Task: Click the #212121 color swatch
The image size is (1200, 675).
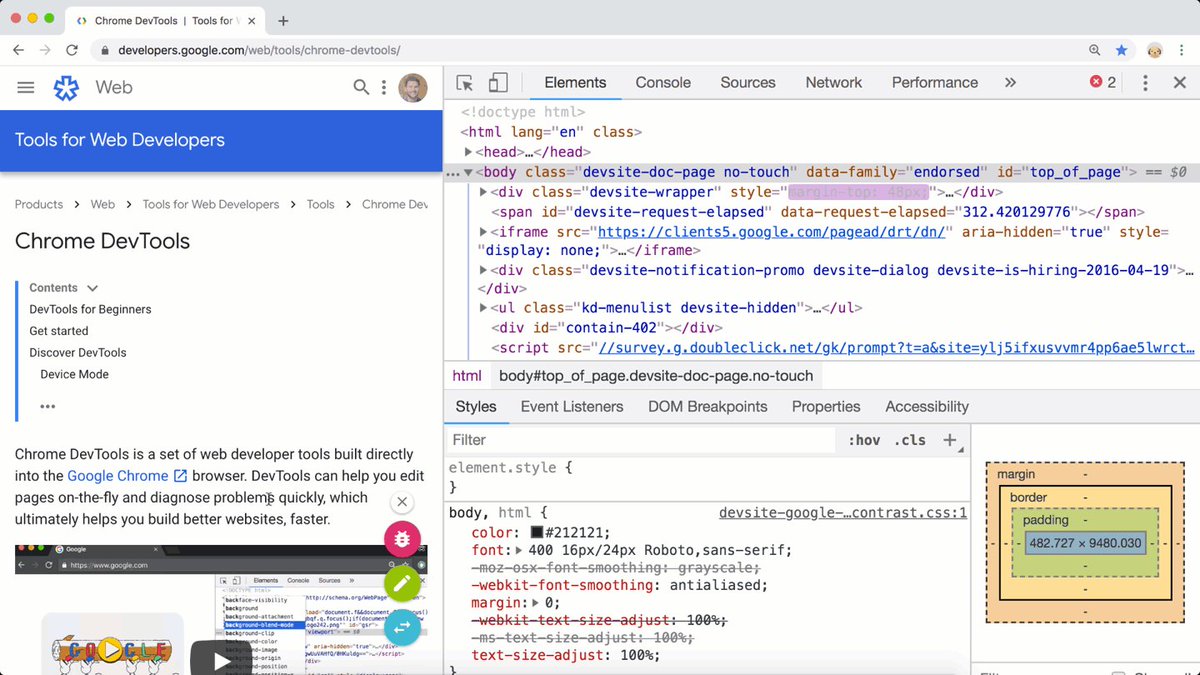Action: (x=537, y=533)
